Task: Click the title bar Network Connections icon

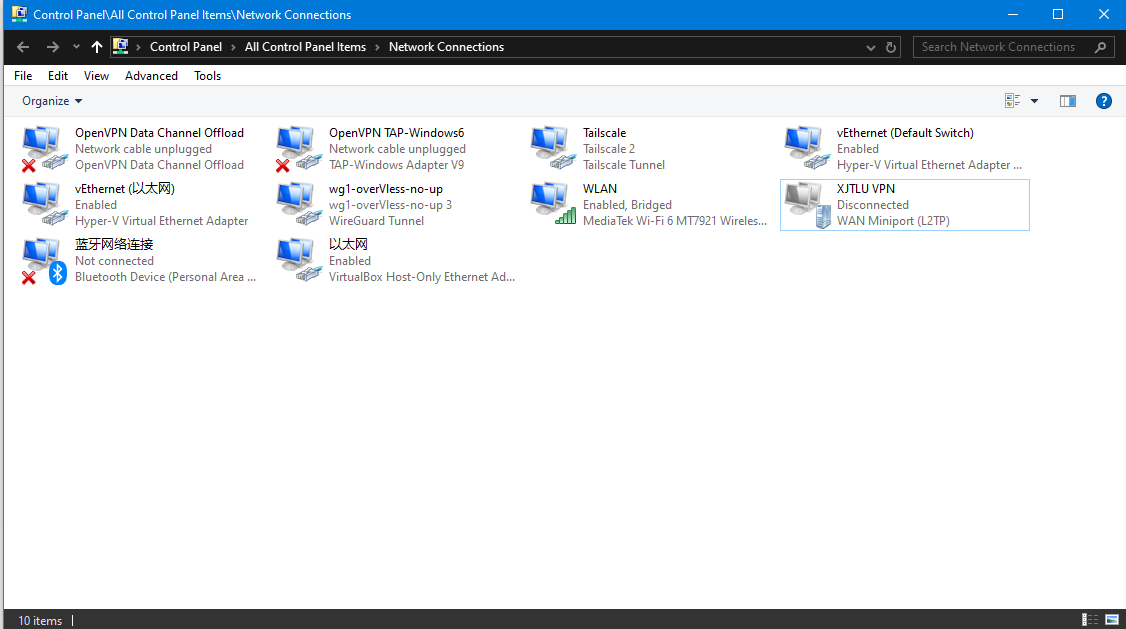Action: (19, 14)
